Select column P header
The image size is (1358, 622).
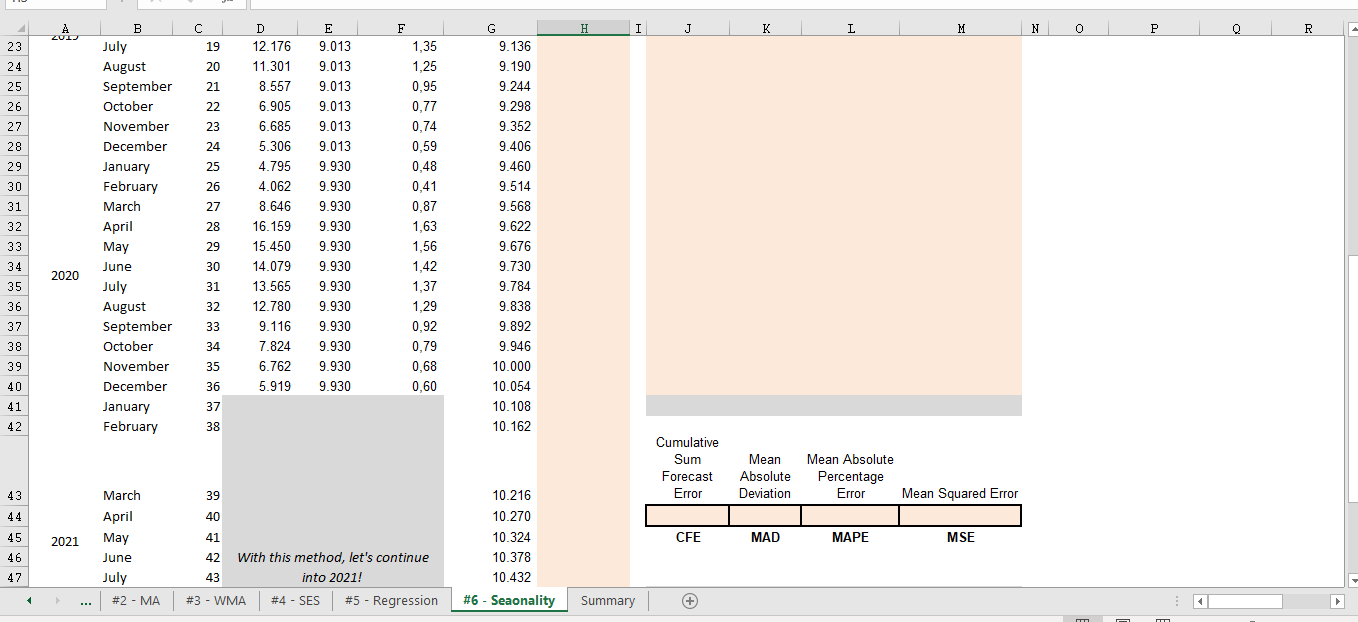click(1153, 29)
